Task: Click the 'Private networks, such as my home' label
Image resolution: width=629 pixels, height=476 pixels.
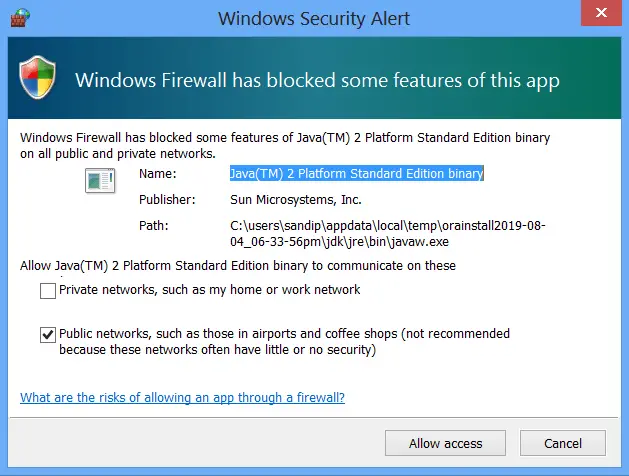Action: [209, 290]
